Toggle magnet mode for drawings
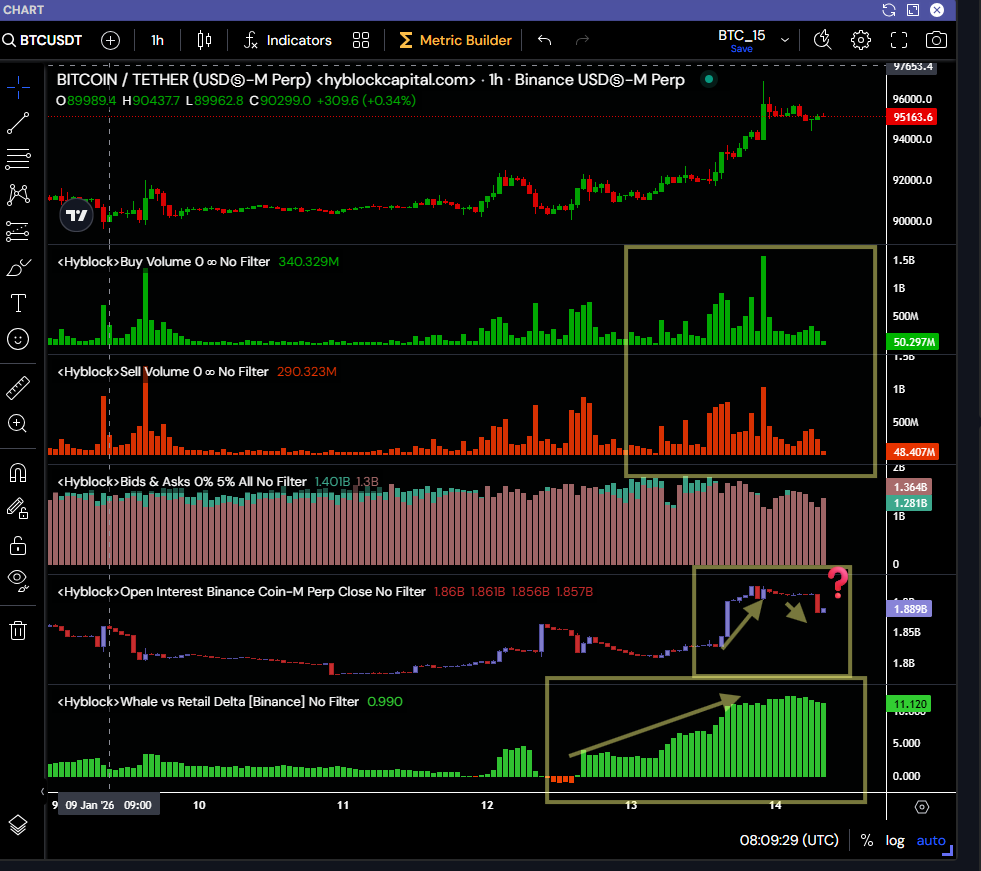This screenshot has height=871, width=981. tap(18, 472)
